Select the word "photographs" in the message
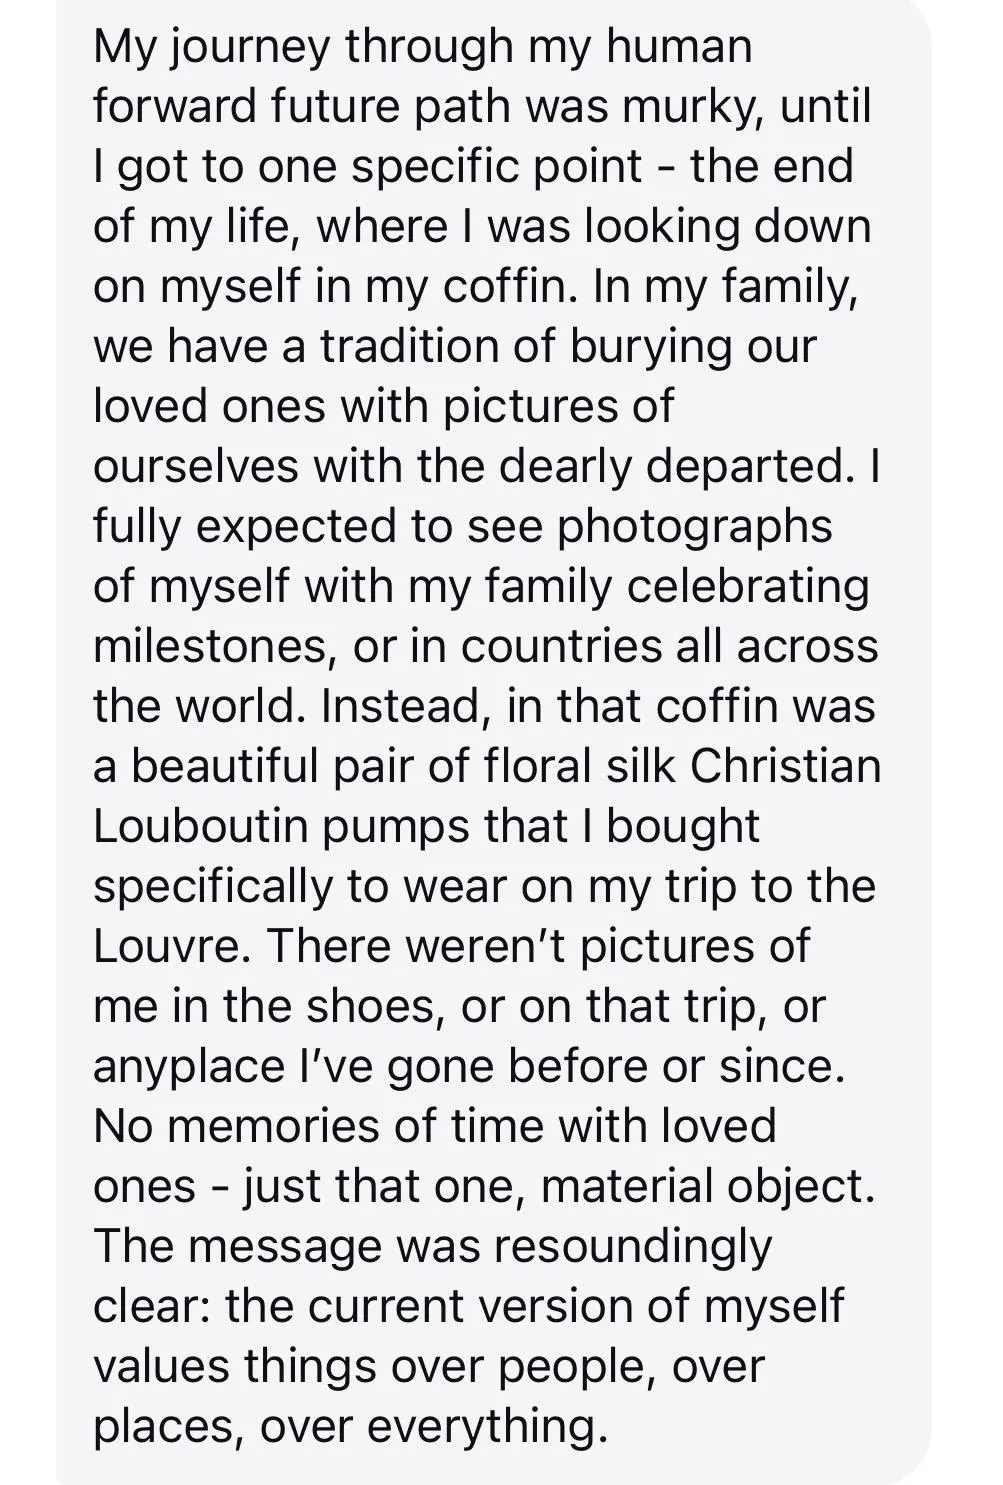The height and width of the screenshot is (1485, 1003). coord(694,529)
